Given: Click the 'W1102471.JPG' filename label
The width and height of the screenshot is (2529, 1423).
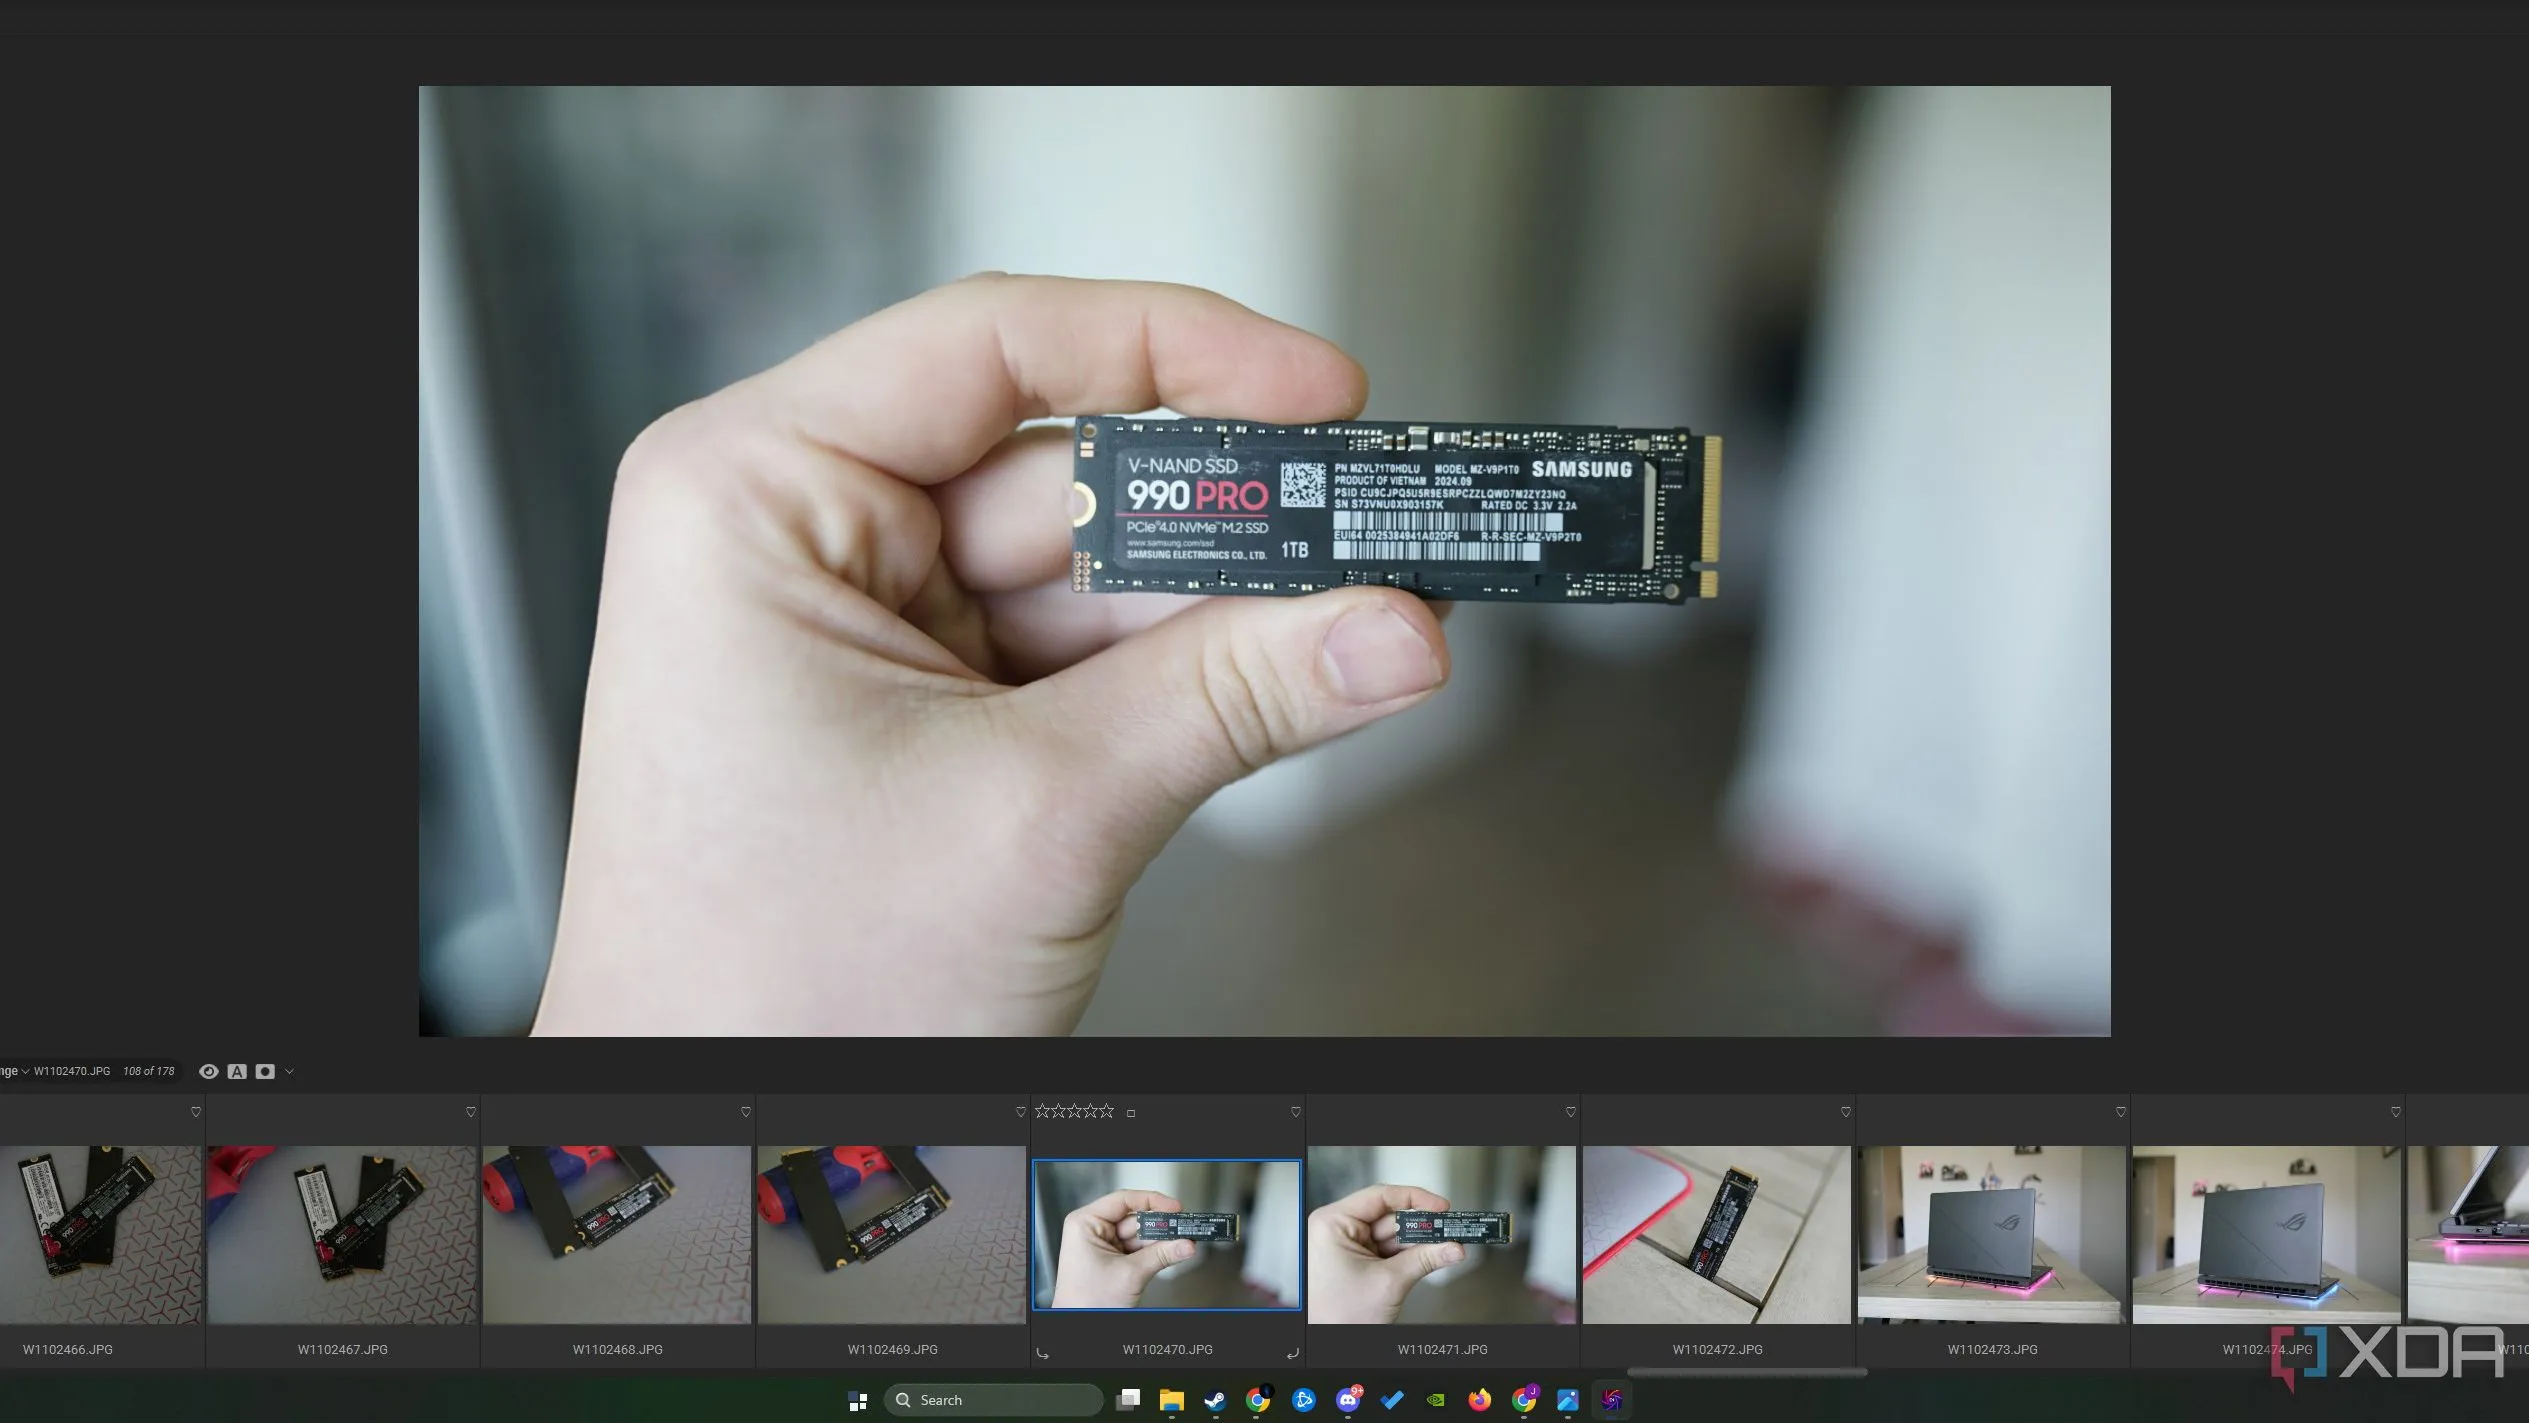Looking at the screenshot, I should point(1442,1349).
